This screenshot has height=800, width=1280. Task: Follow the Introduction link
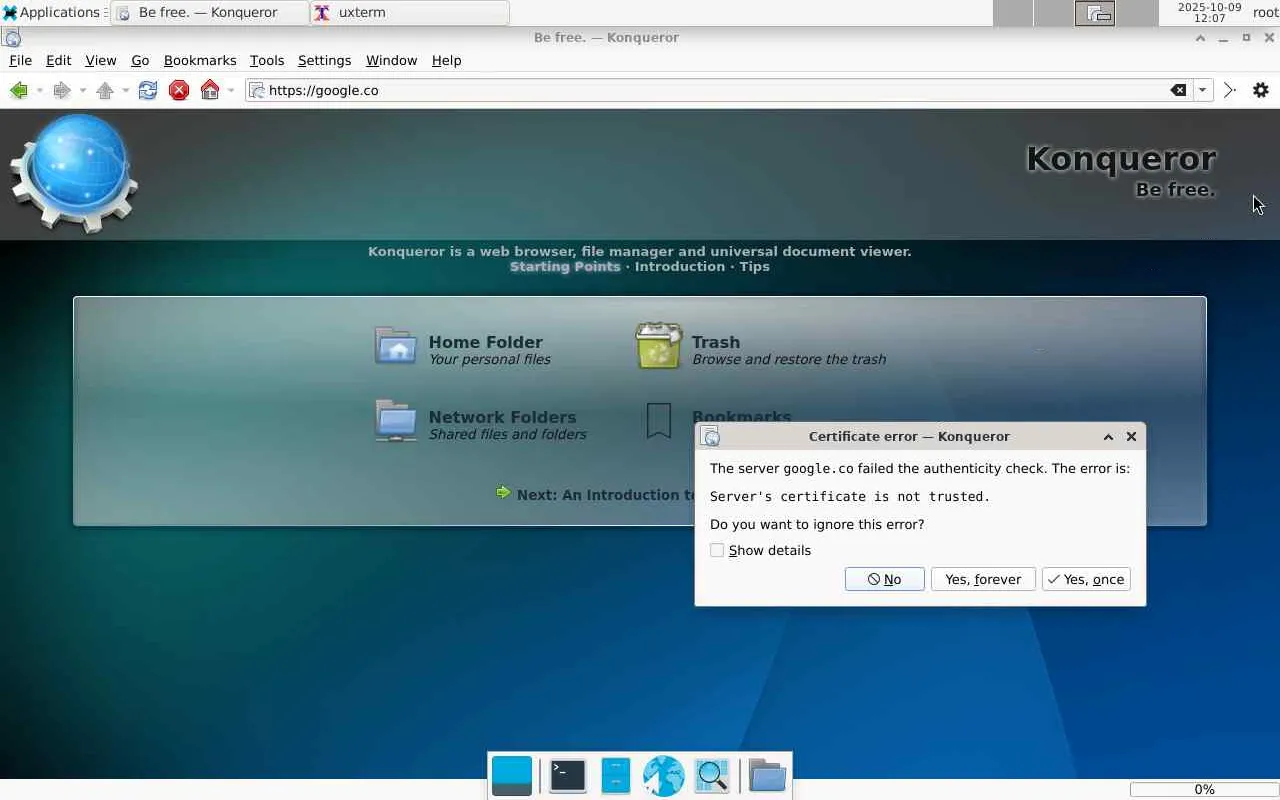(x=679, y=266)
